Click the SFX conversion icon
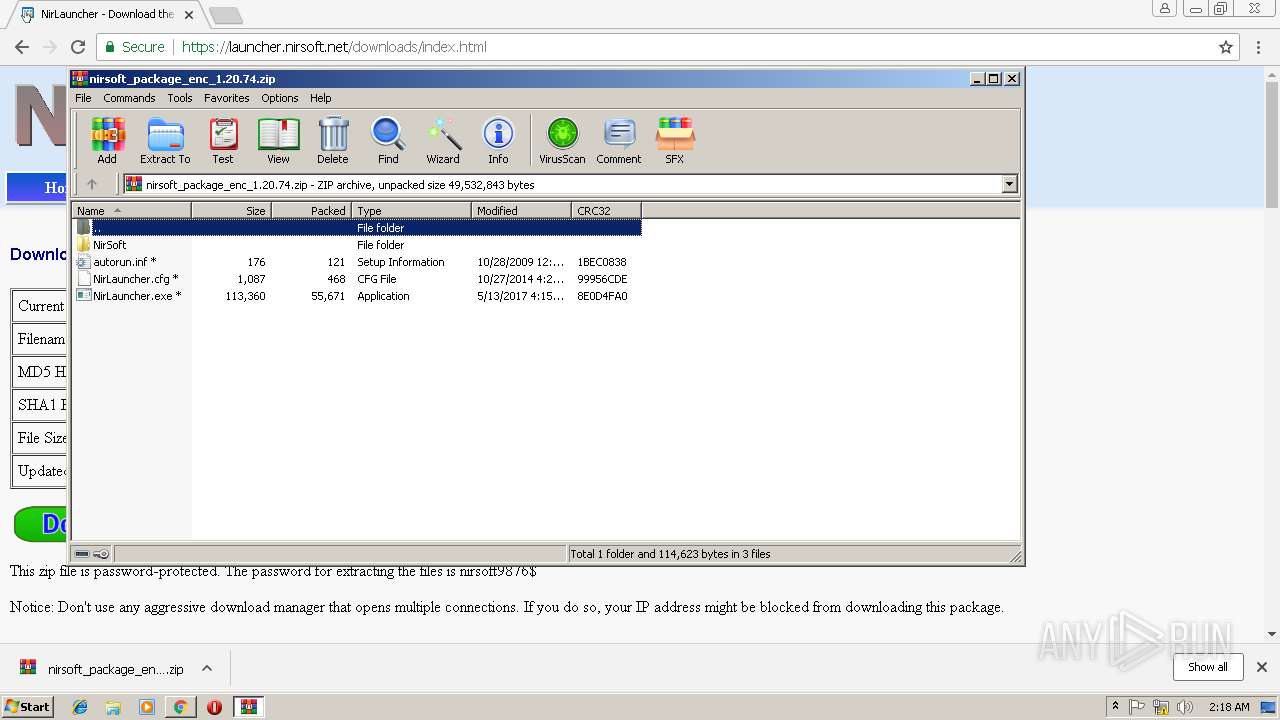This screenshot has width=1280, height=720. (x=675, y=140)
